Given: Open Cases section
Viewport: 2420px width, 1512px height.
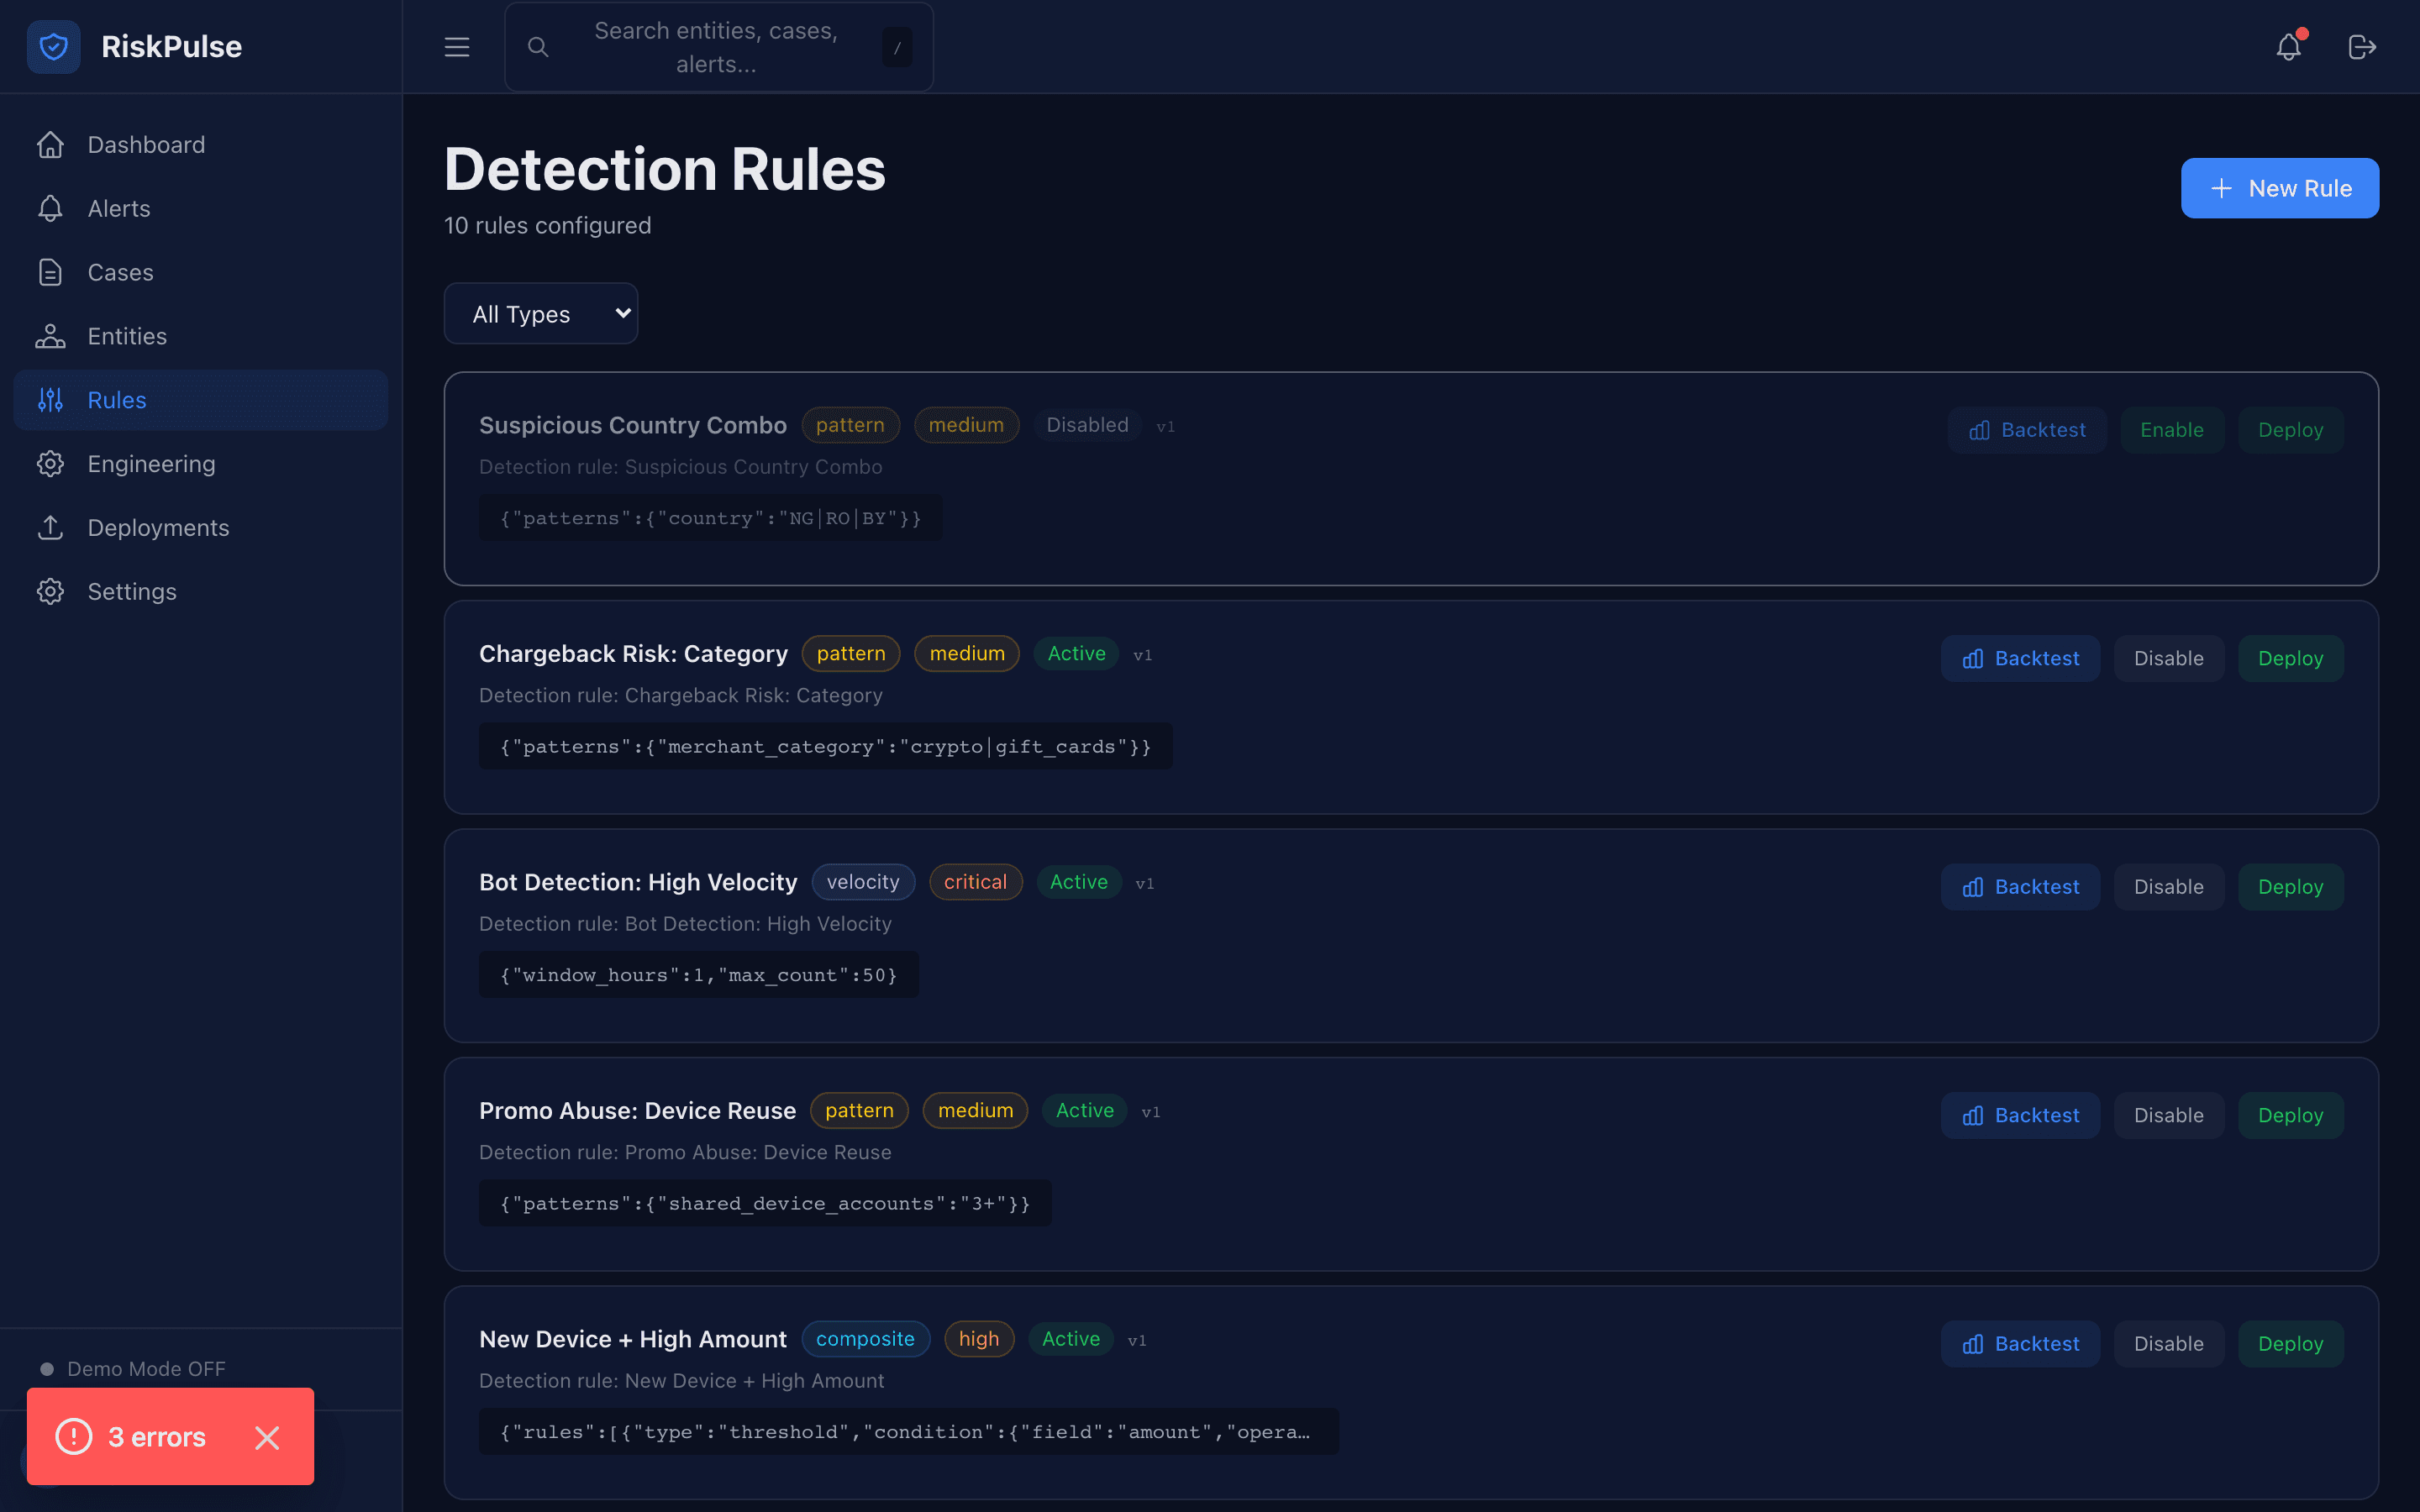Looking at the screenshot, I should tap(201, 272).
